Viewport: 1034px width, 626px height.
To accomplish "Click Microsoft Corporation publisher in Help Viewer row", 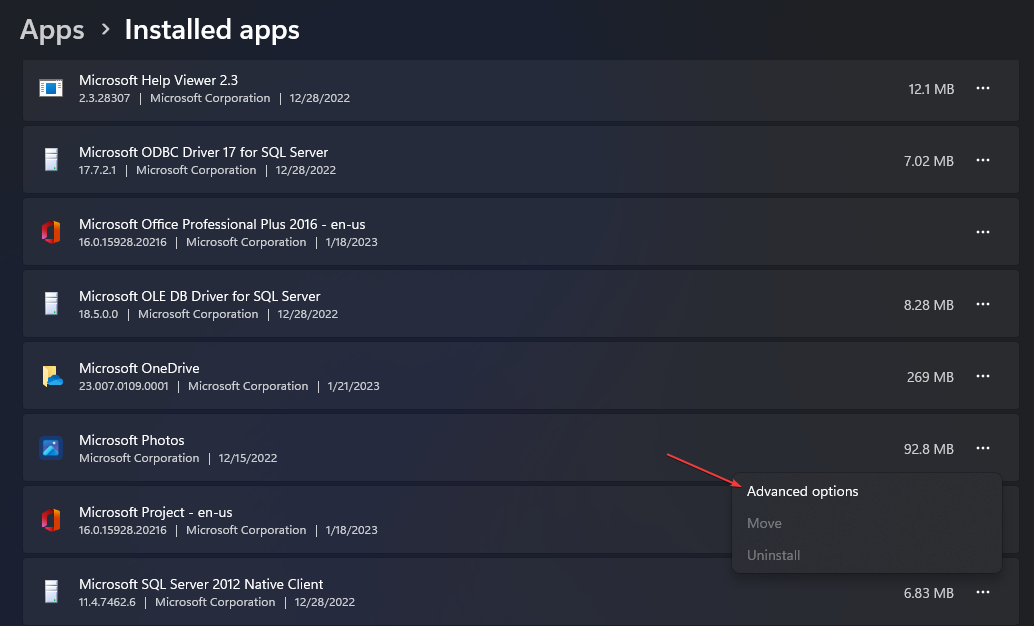I will tap(210, 98).
